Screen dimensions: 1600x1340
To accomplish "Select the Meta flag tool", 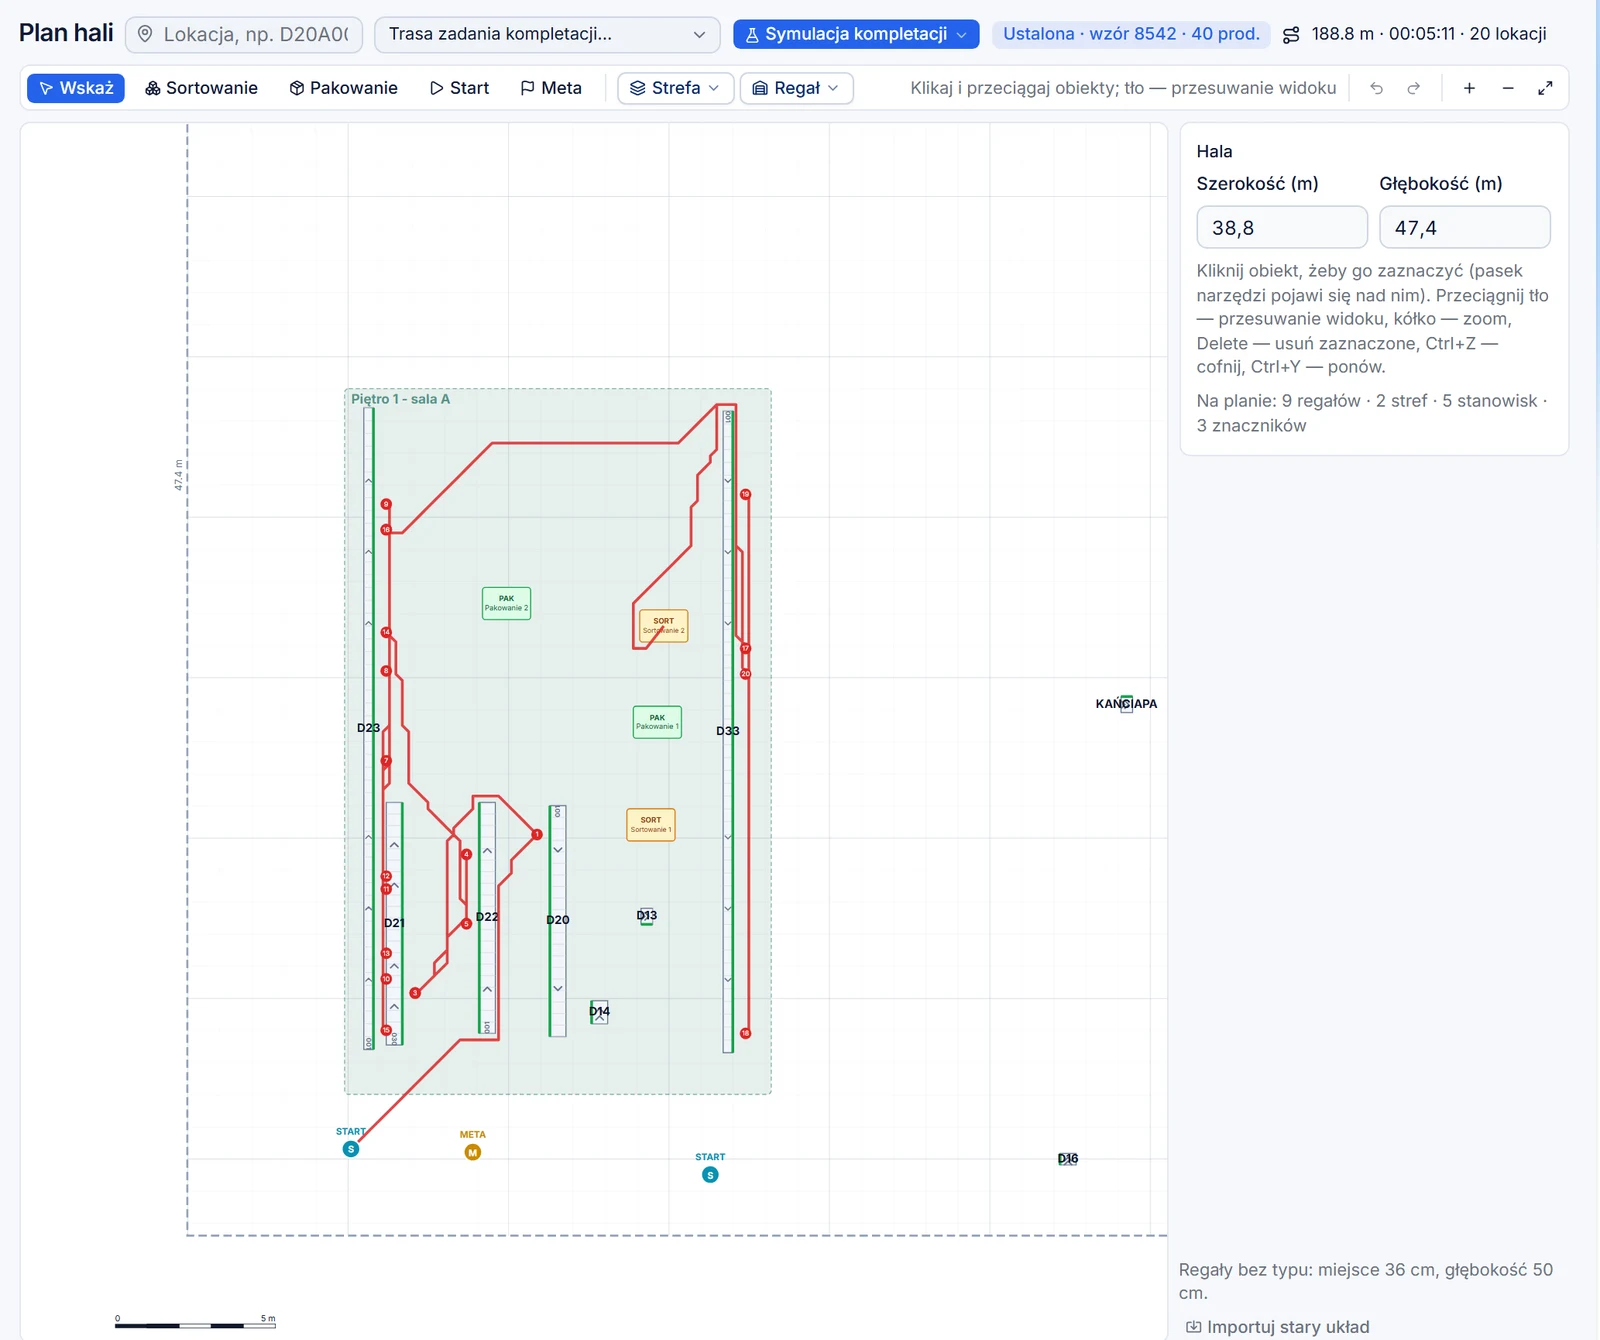I will point(551,88).
